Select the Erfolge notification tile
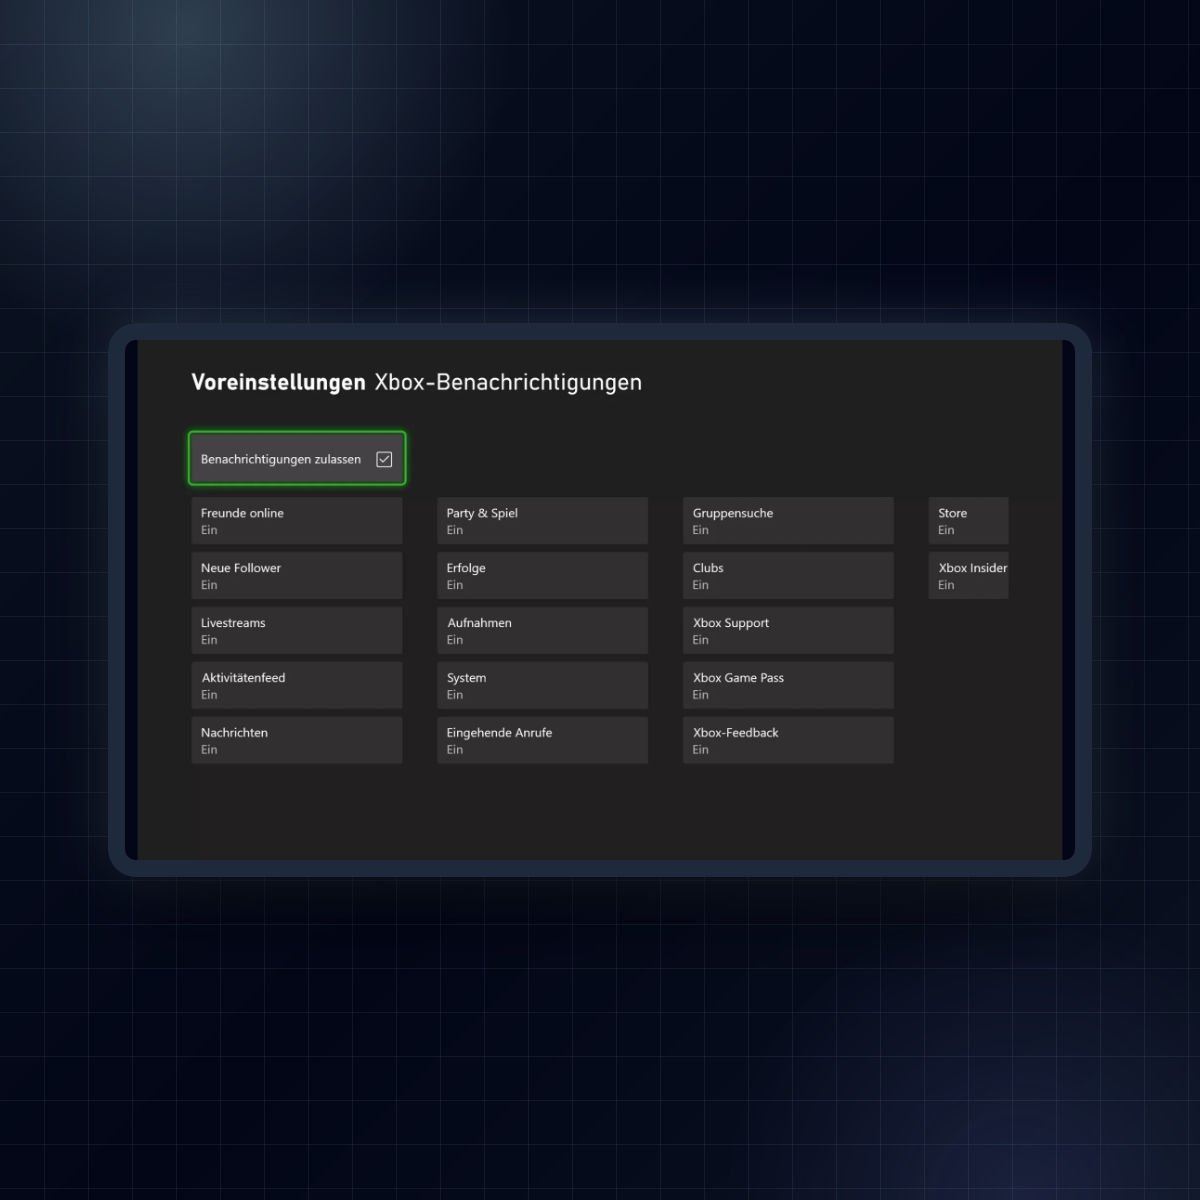This screenshot has width=1200, height=1200. pos(543,576)
